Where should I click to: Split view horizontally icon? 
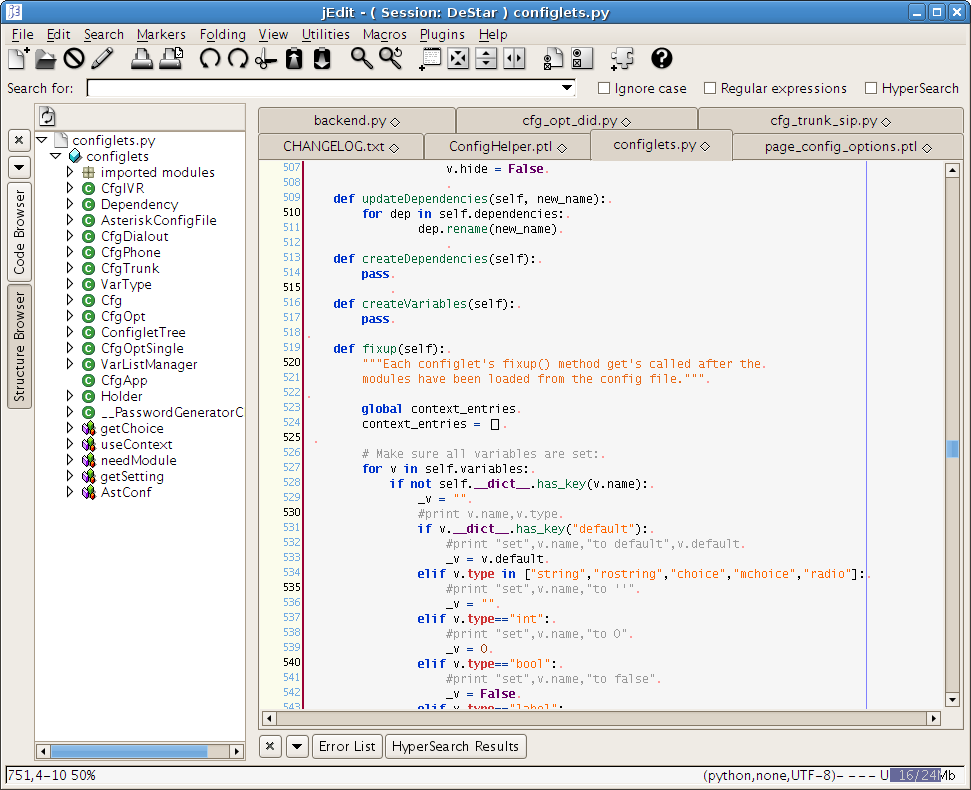486,59
